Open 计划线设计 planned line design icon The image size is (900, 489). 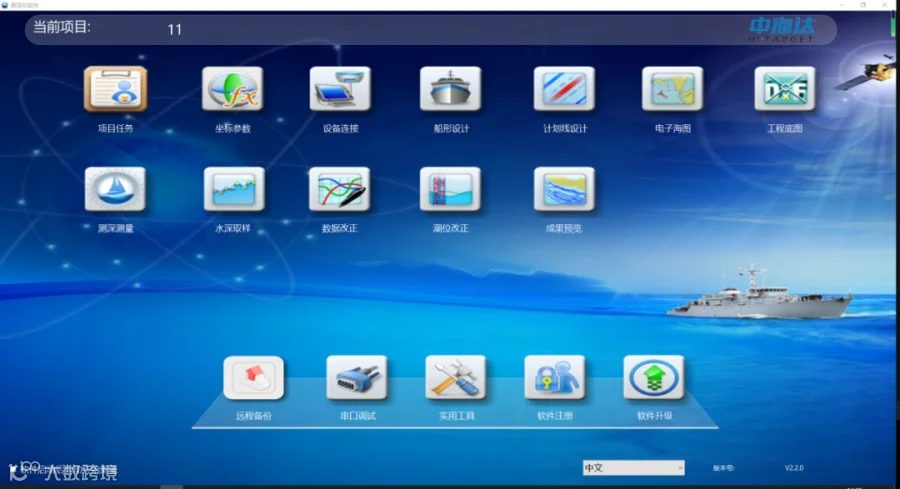pos(564,89)
